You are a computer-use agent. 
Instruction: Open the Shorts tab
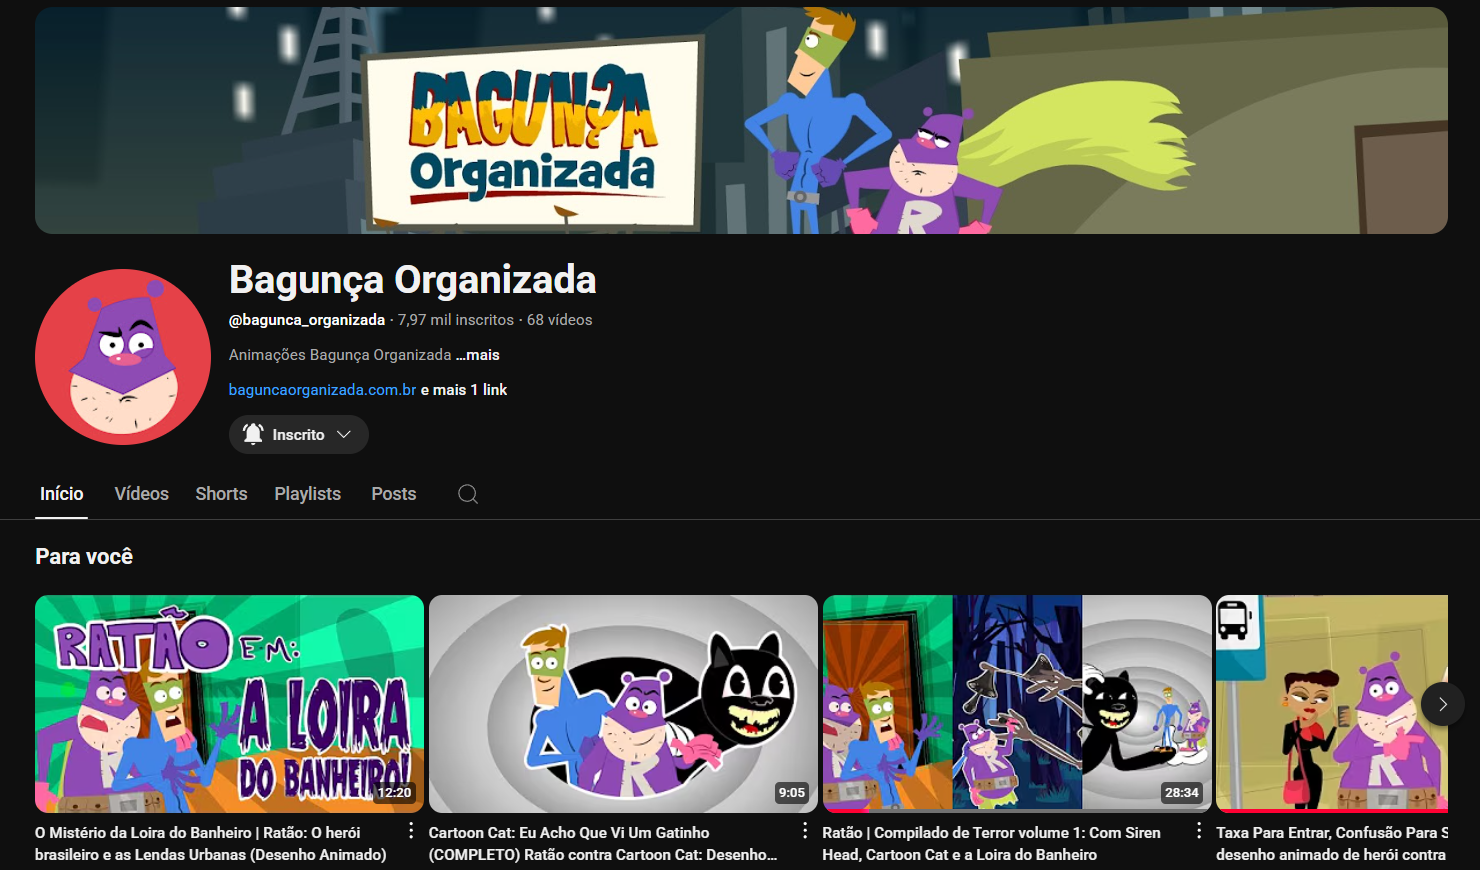coord(221,494)
